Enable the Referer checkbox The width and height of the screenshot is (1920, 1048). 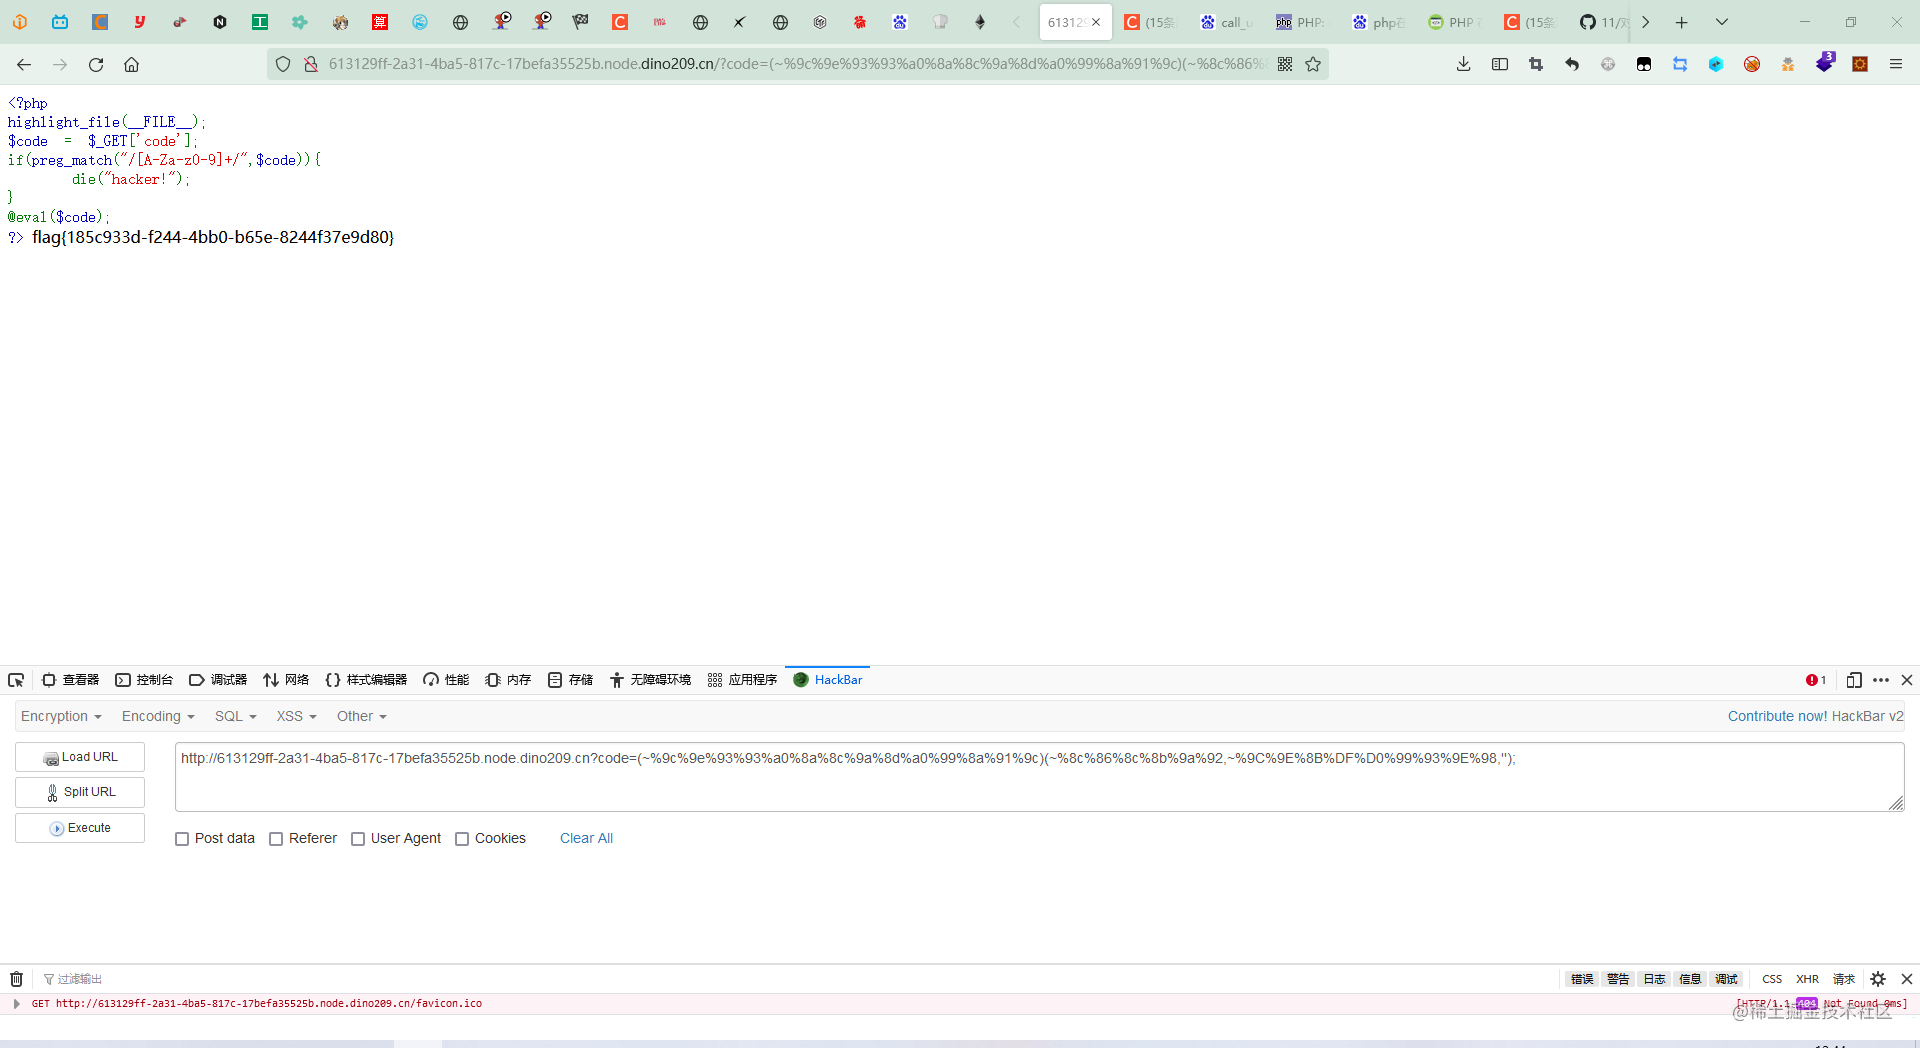click(276, 839)
